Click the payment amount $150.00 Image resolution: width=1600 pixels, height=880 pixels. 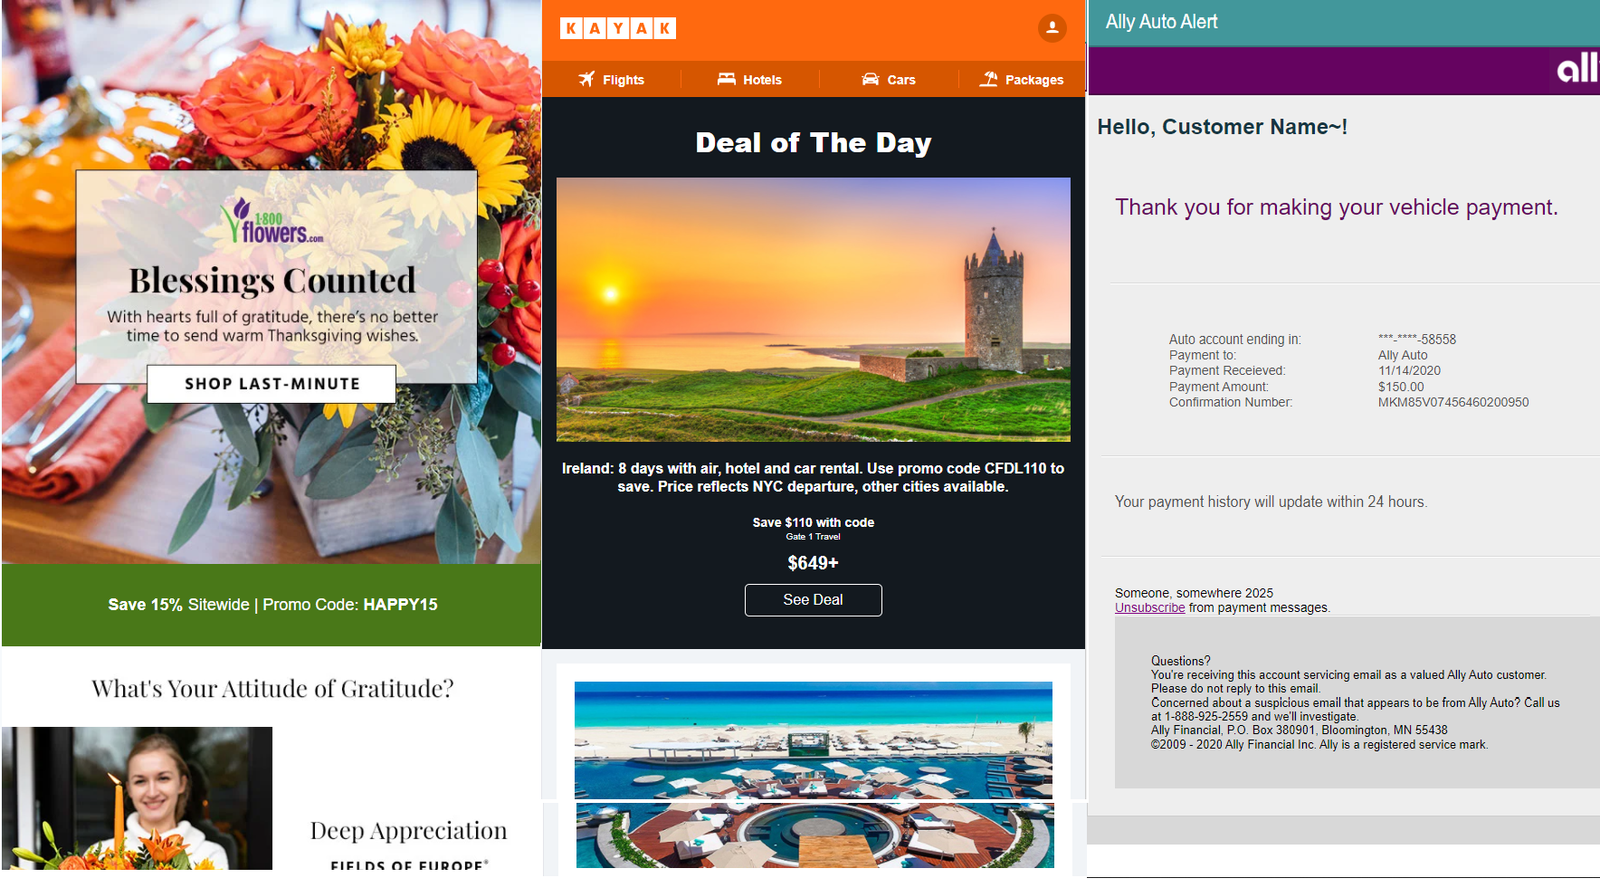pos(1401,387)
